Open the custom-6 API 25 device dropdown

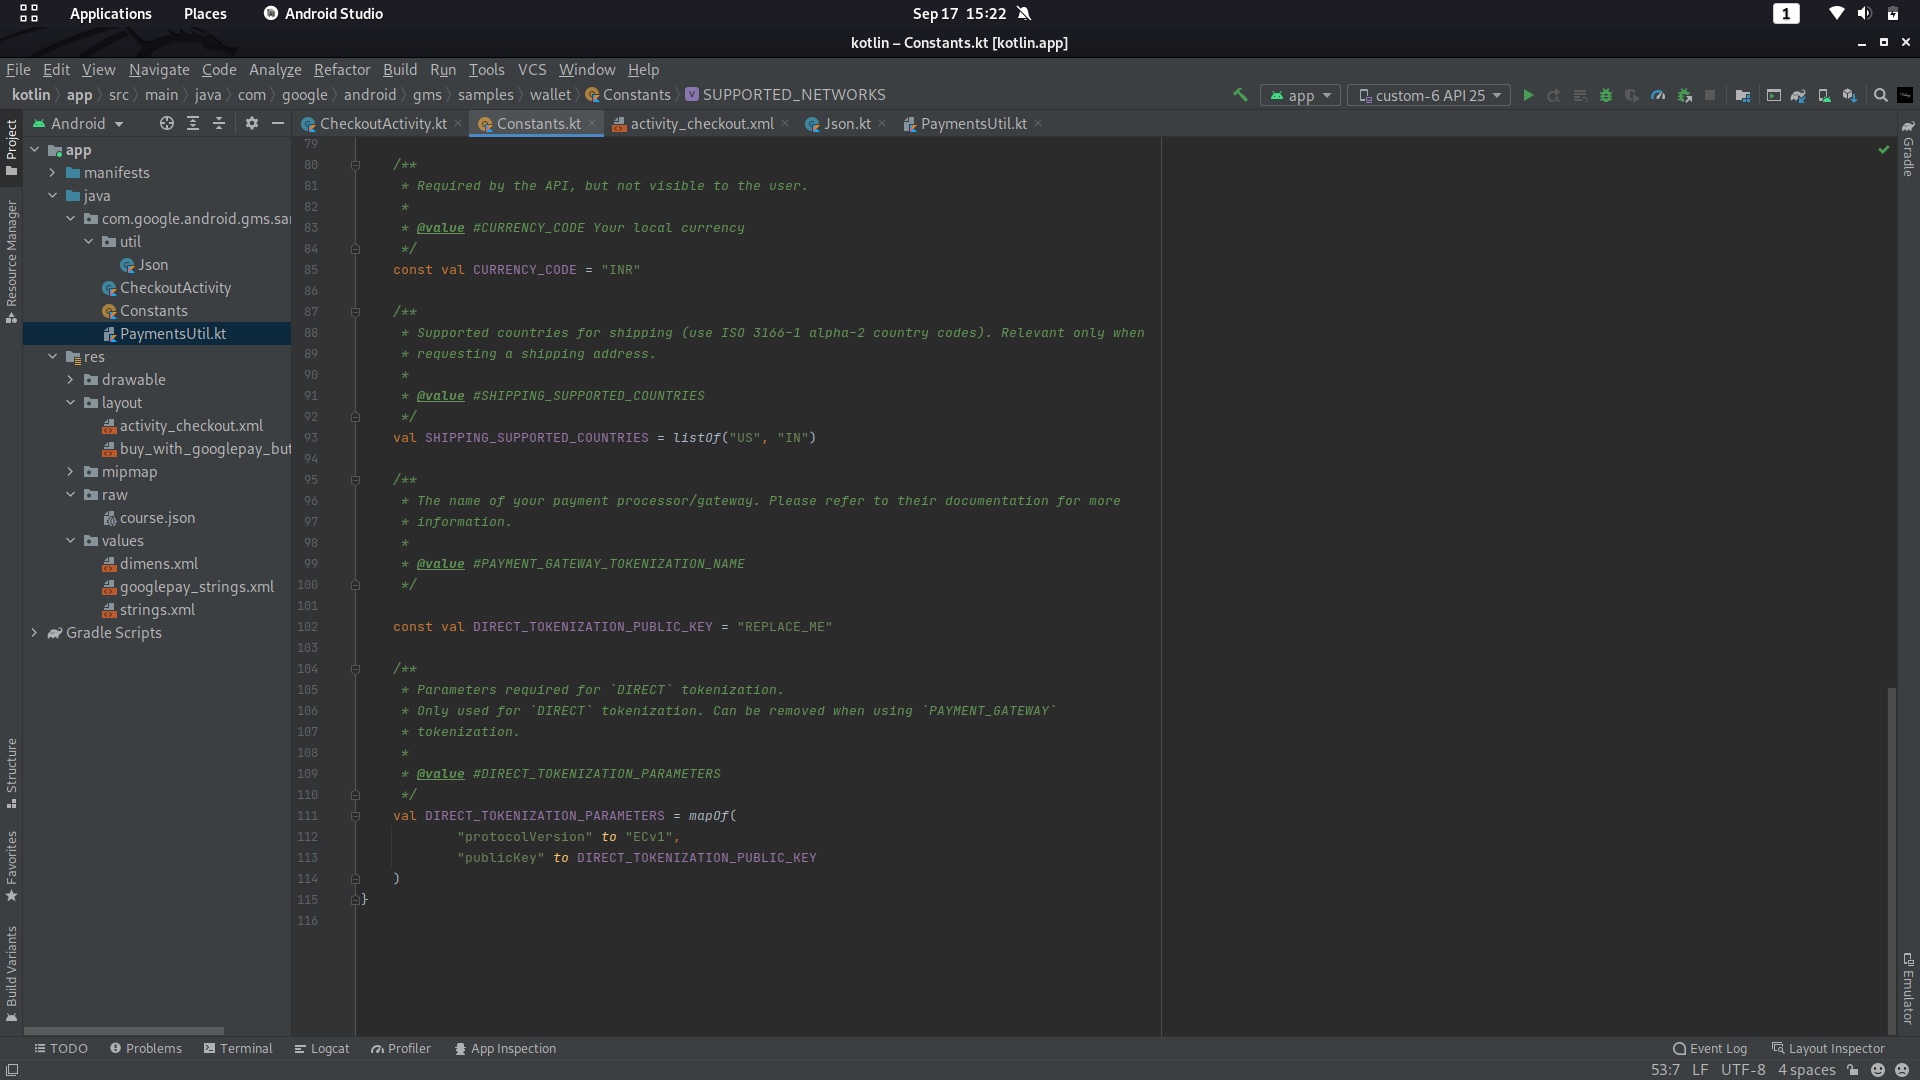[x=1429, y=95]
